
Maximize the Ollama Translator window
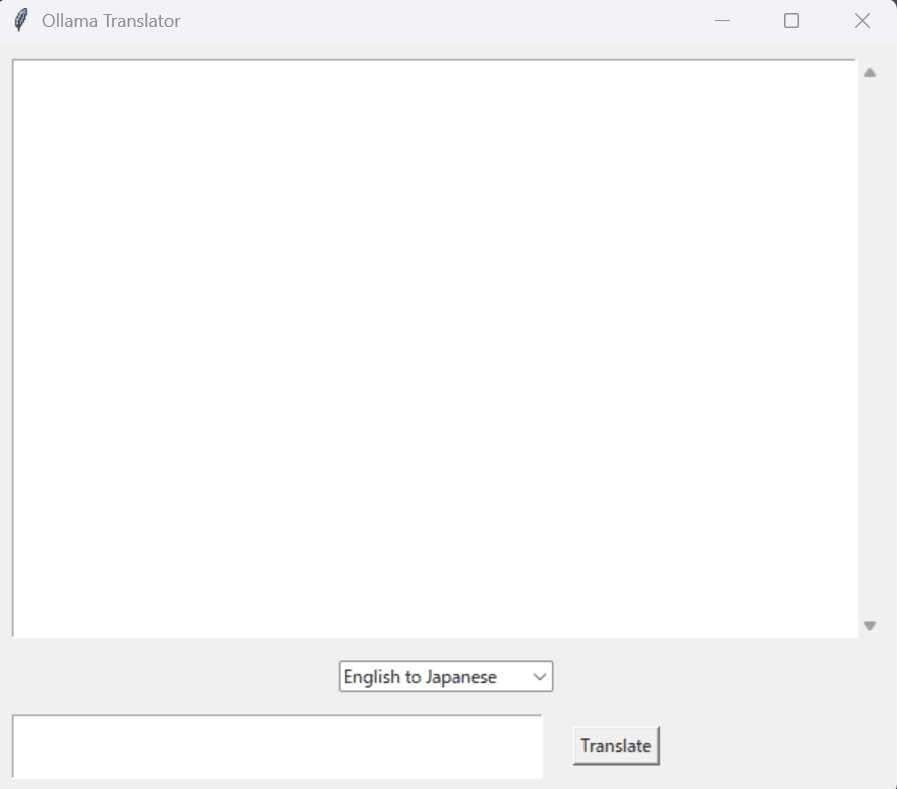pos(791,21)
